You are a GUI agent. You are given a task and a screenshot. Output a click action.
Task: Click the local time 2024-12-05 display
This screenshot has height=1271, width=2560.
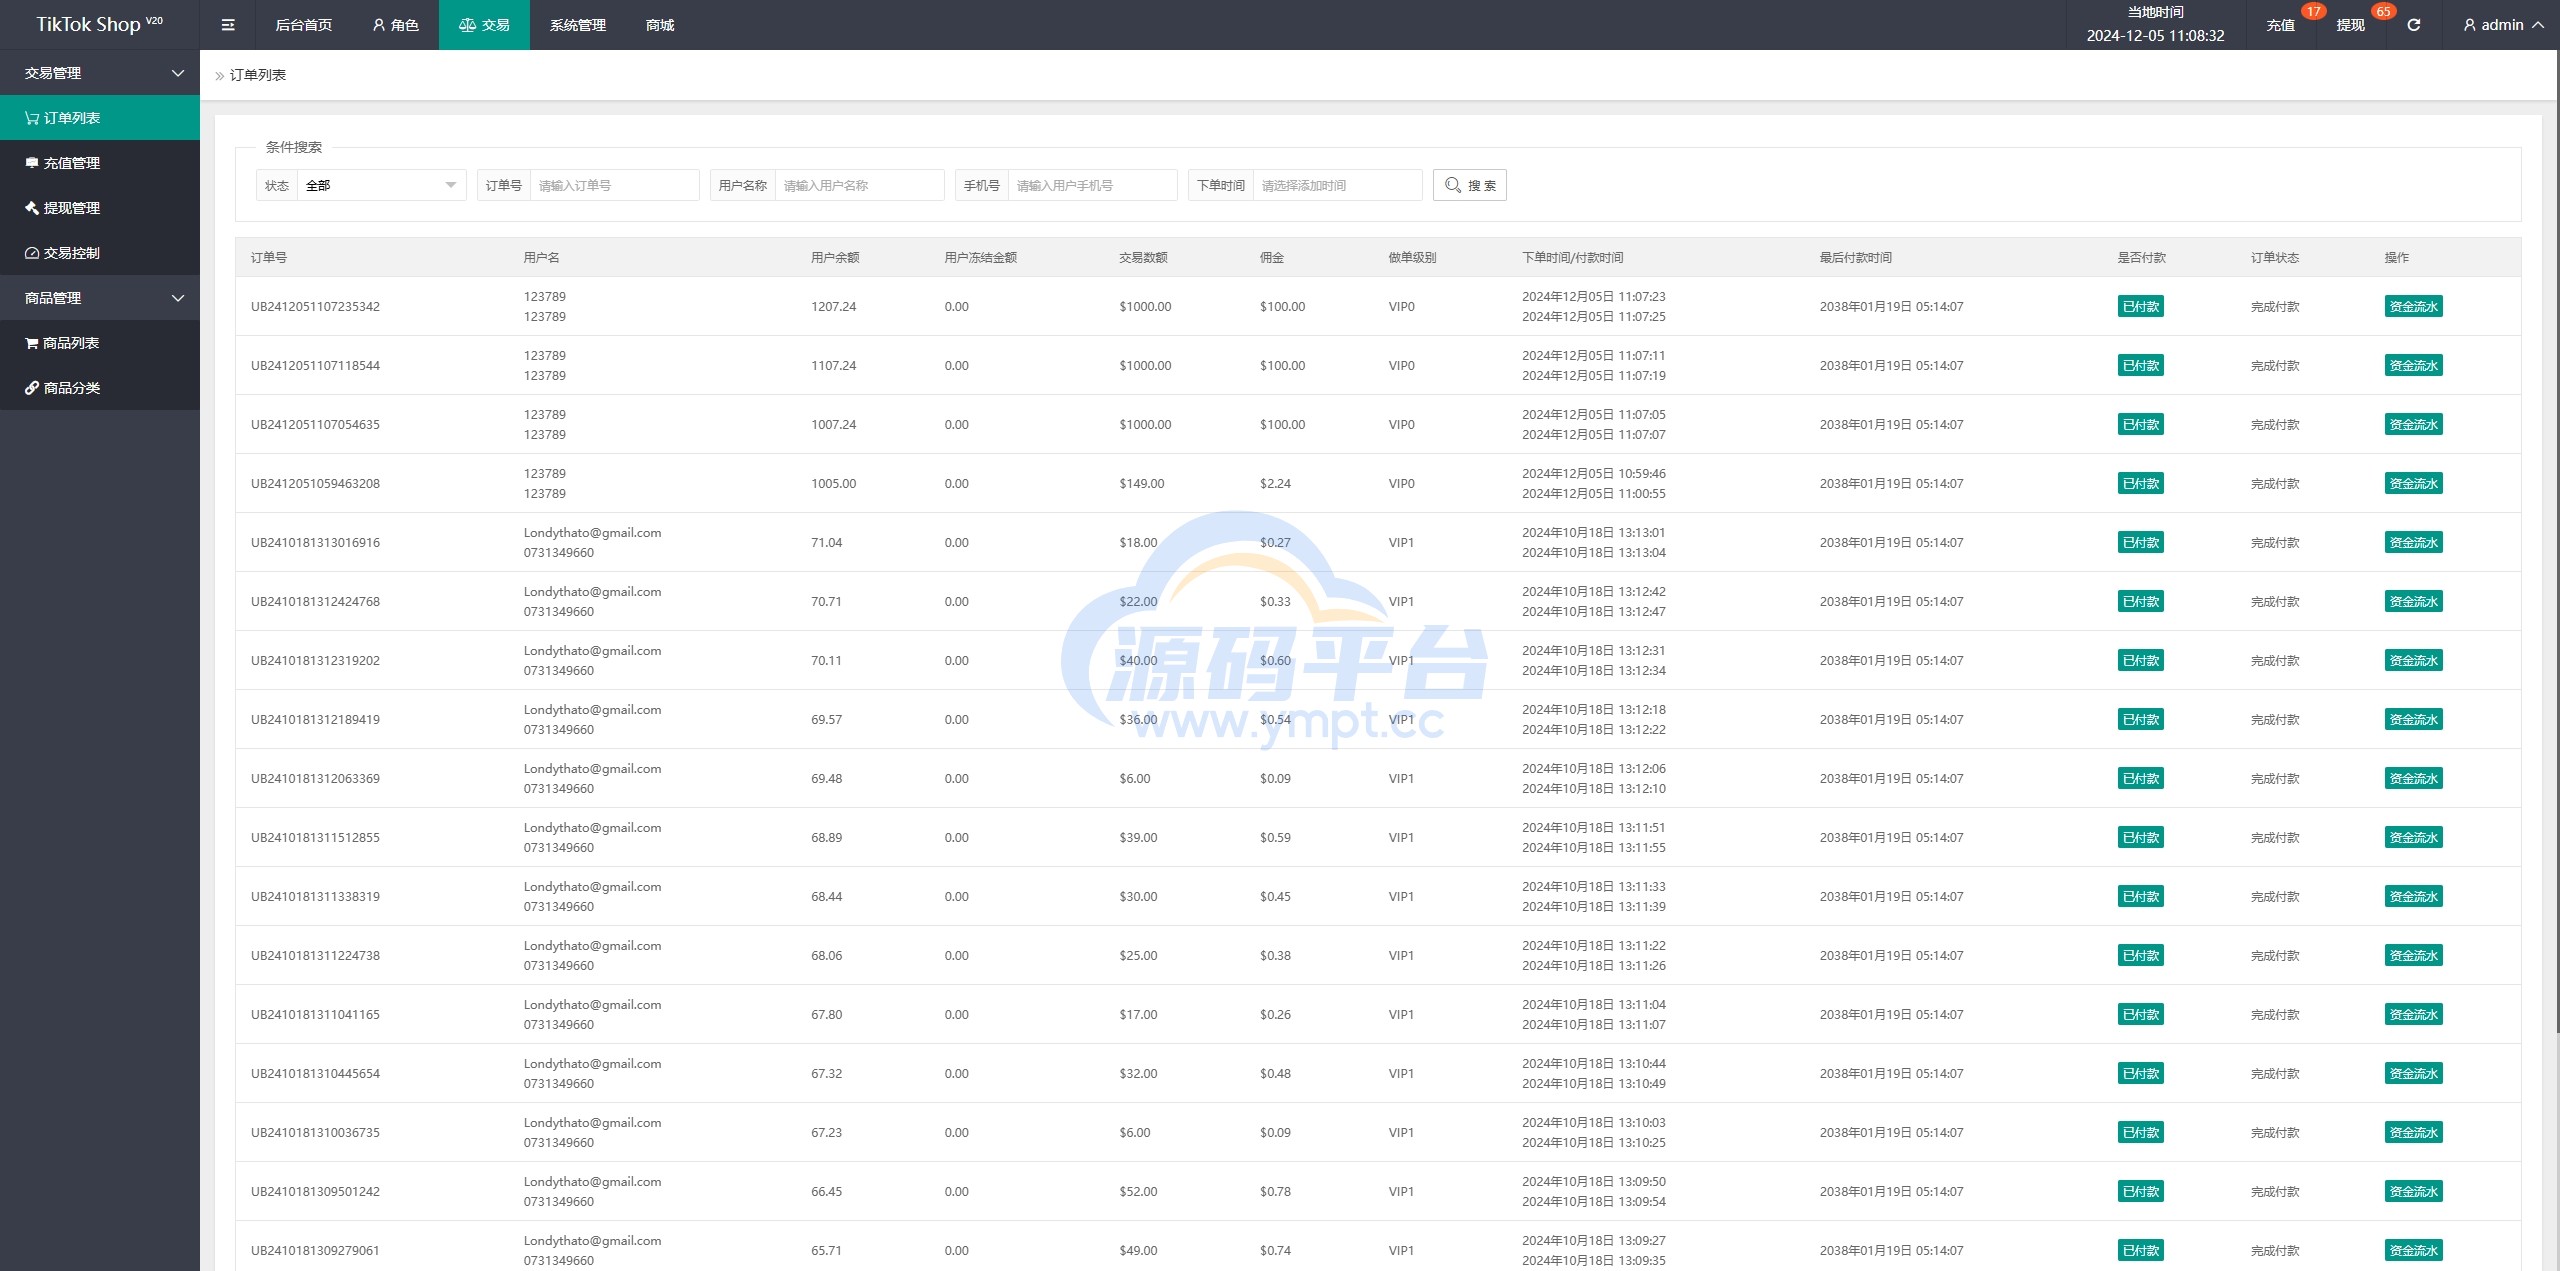2155,35
